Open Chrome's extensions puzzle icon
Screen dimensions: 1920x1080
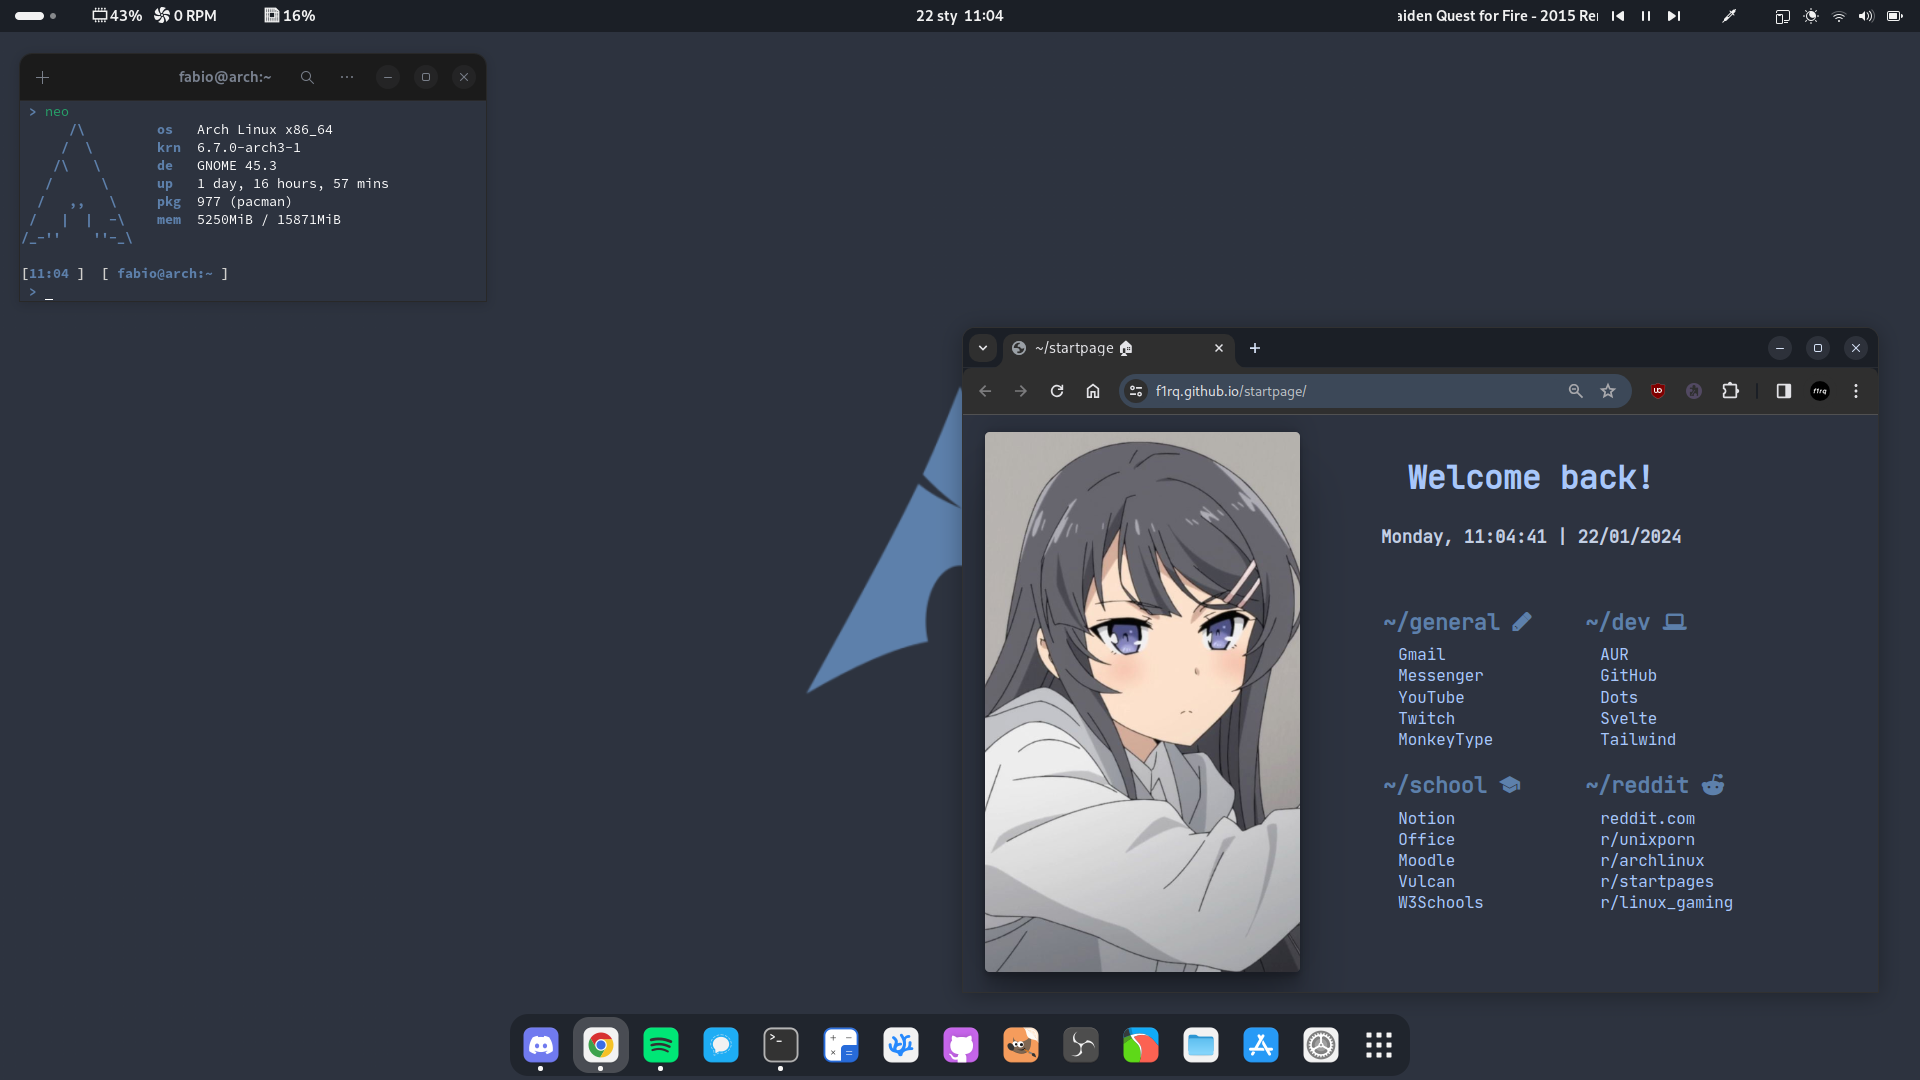(1732, 391)
